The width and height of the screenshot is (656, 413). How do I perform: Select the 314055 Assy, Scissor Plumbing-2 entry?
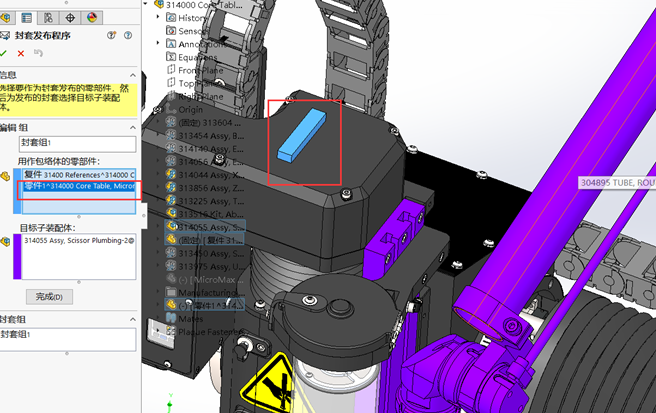79,240
